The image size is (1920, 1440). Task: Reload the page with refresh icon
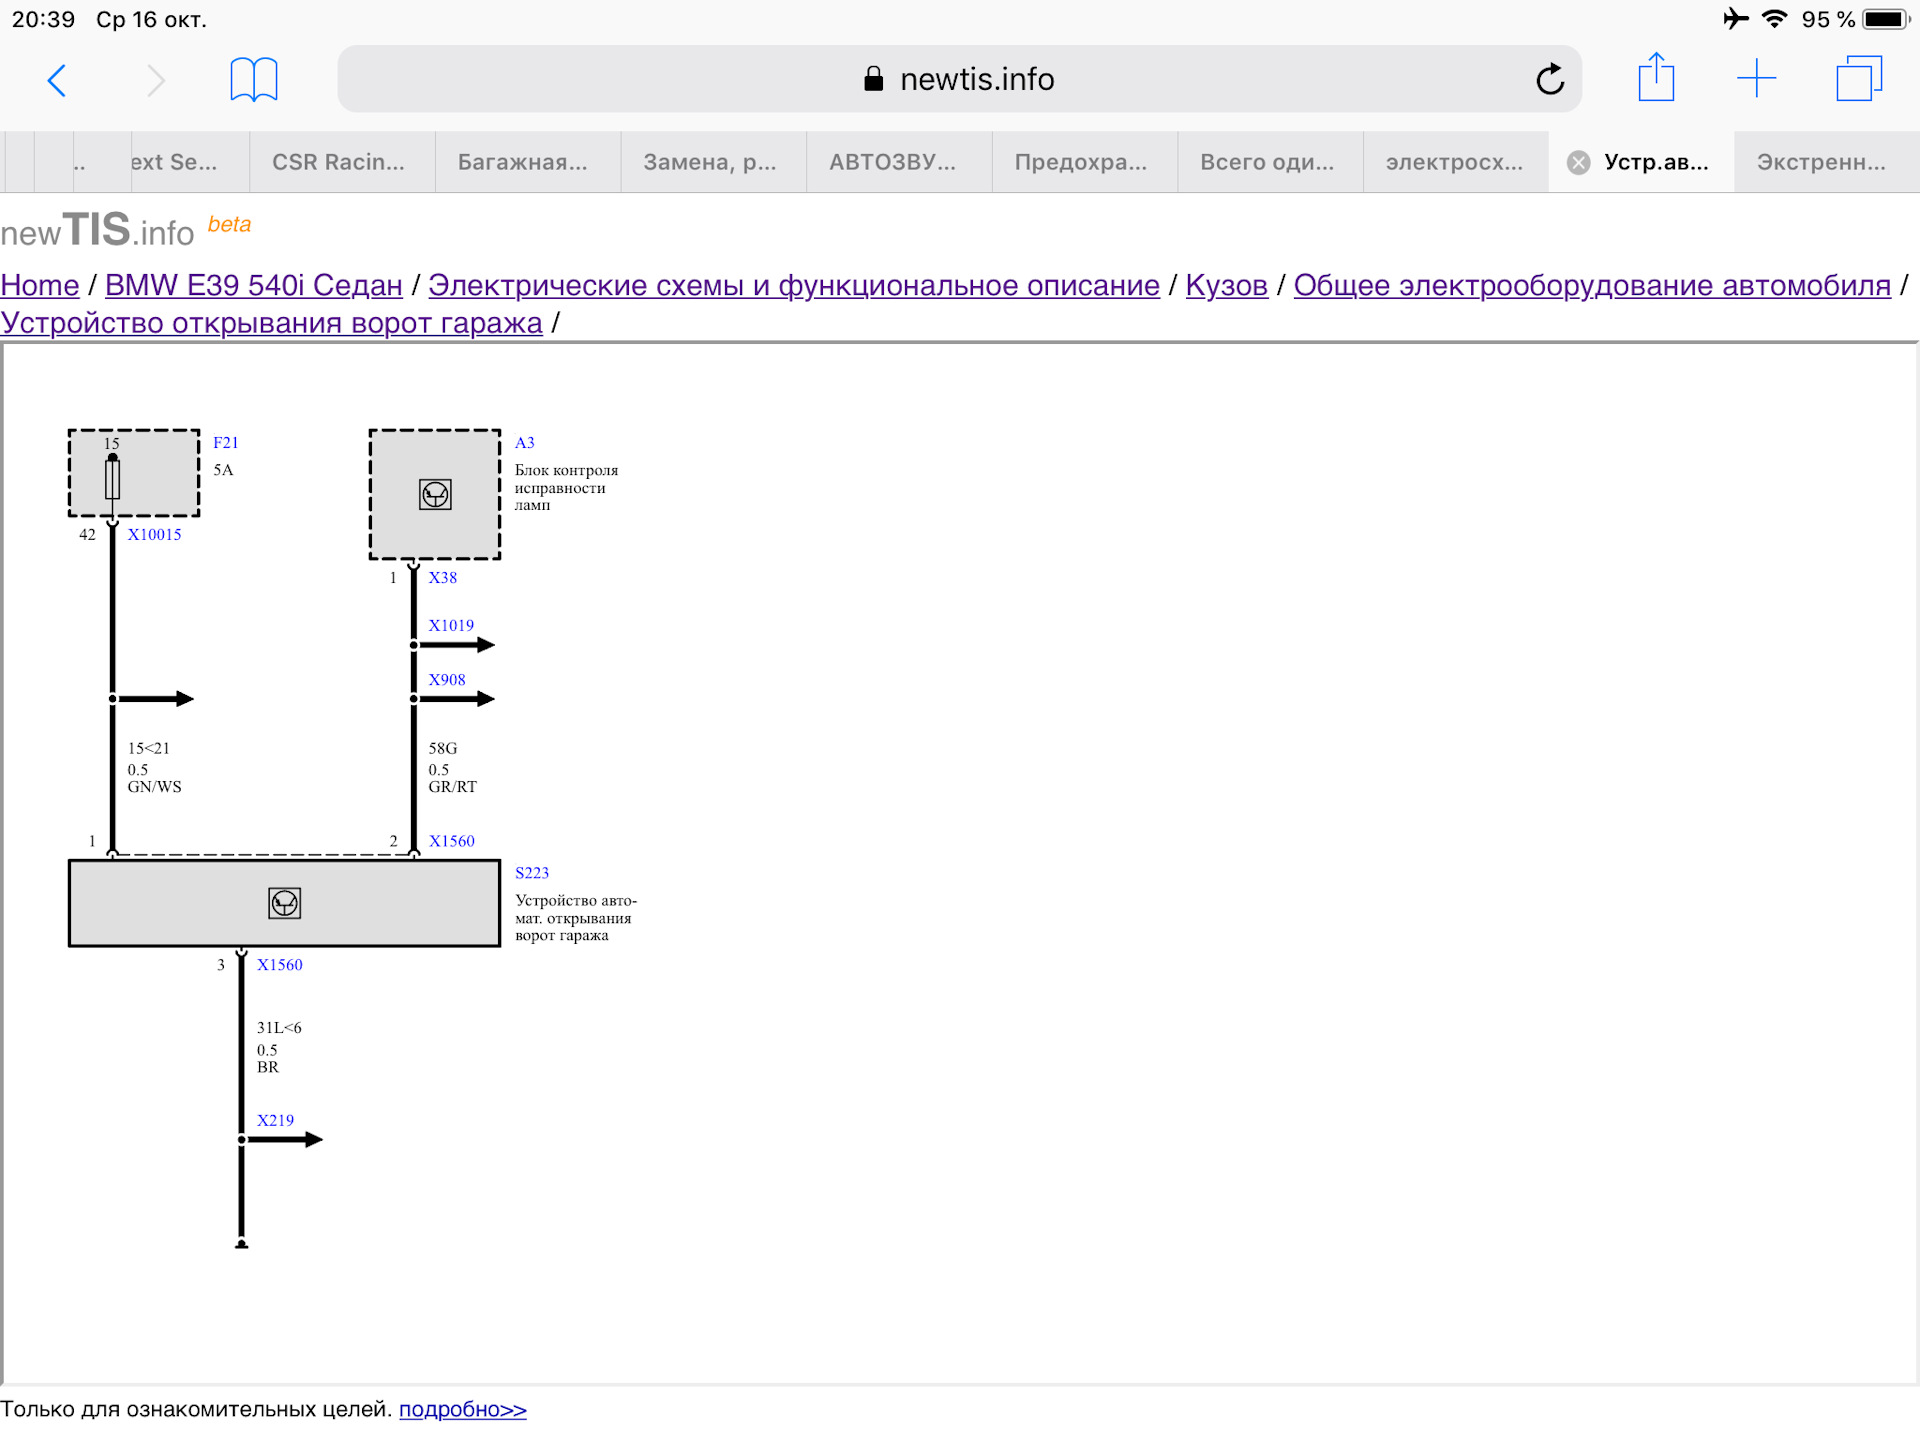(1549, 79)
